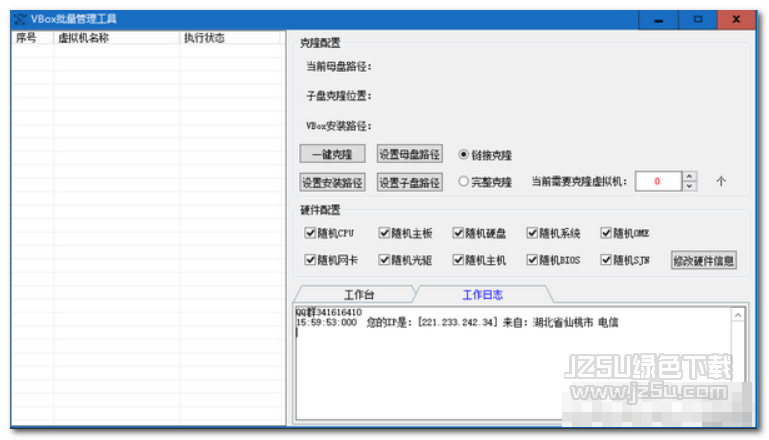The image size is (769, 440).
Task: Click the 序号 column header
Action: tap(32, 38)
